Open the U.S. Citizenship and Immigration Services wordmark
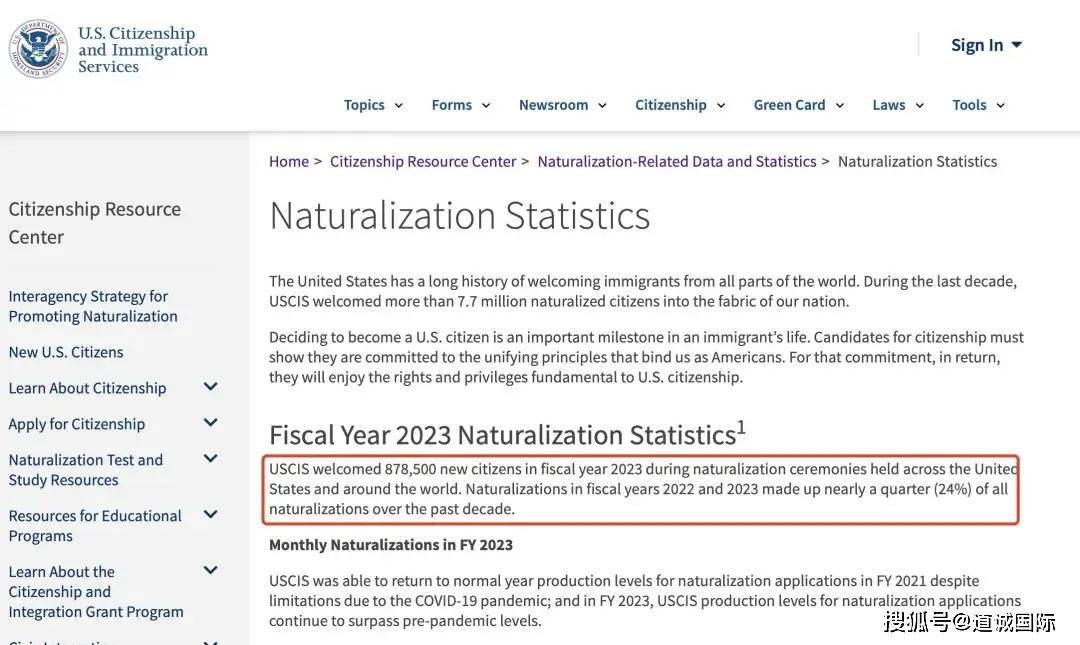Viewport: 1080px width, 645px height. click(x=143, y=50)
